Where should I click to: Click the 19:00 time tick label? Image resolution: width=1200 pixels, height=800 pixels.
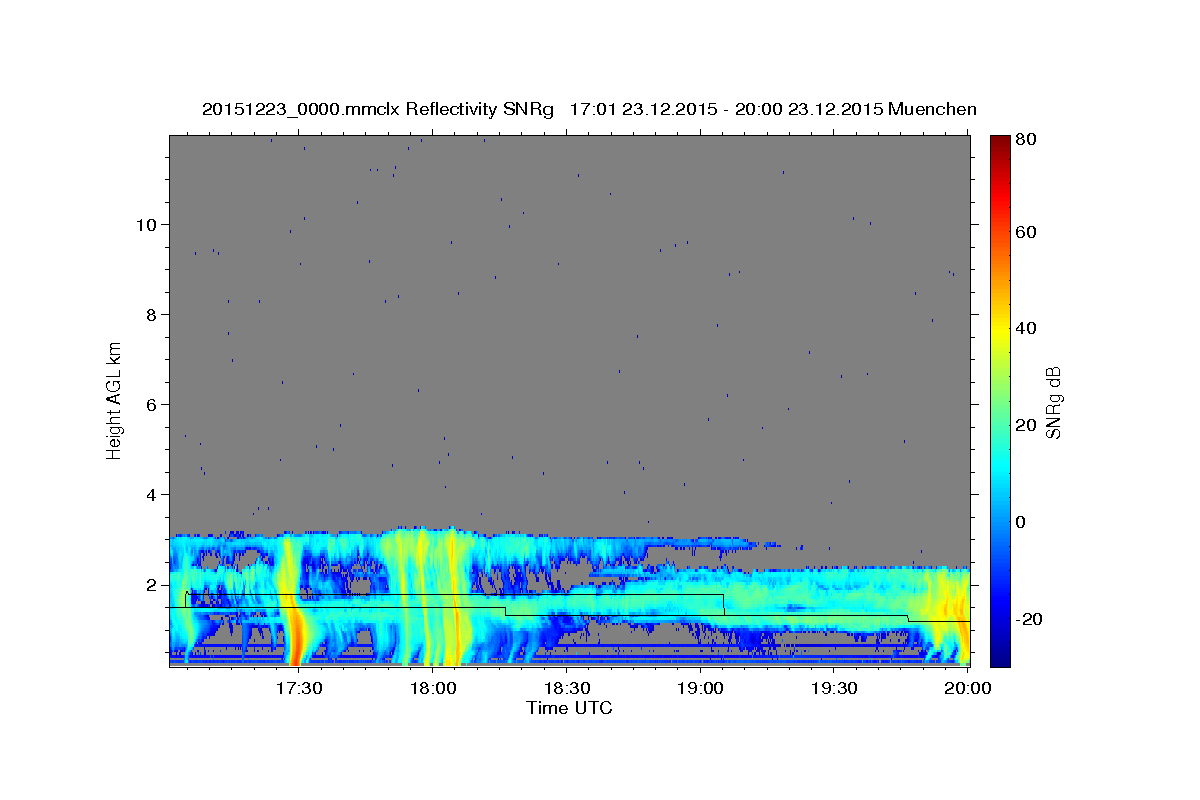click(x=700, y=689)
